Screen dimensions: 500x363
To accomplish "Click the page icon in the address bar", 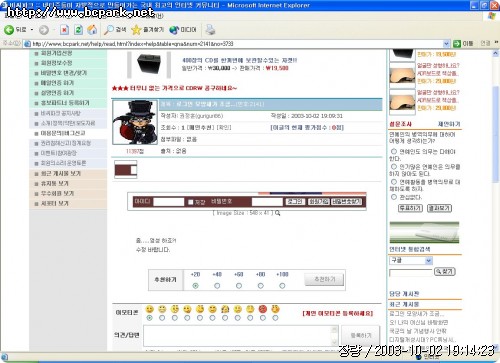I will pyautogui.click(x=28, y=44).
